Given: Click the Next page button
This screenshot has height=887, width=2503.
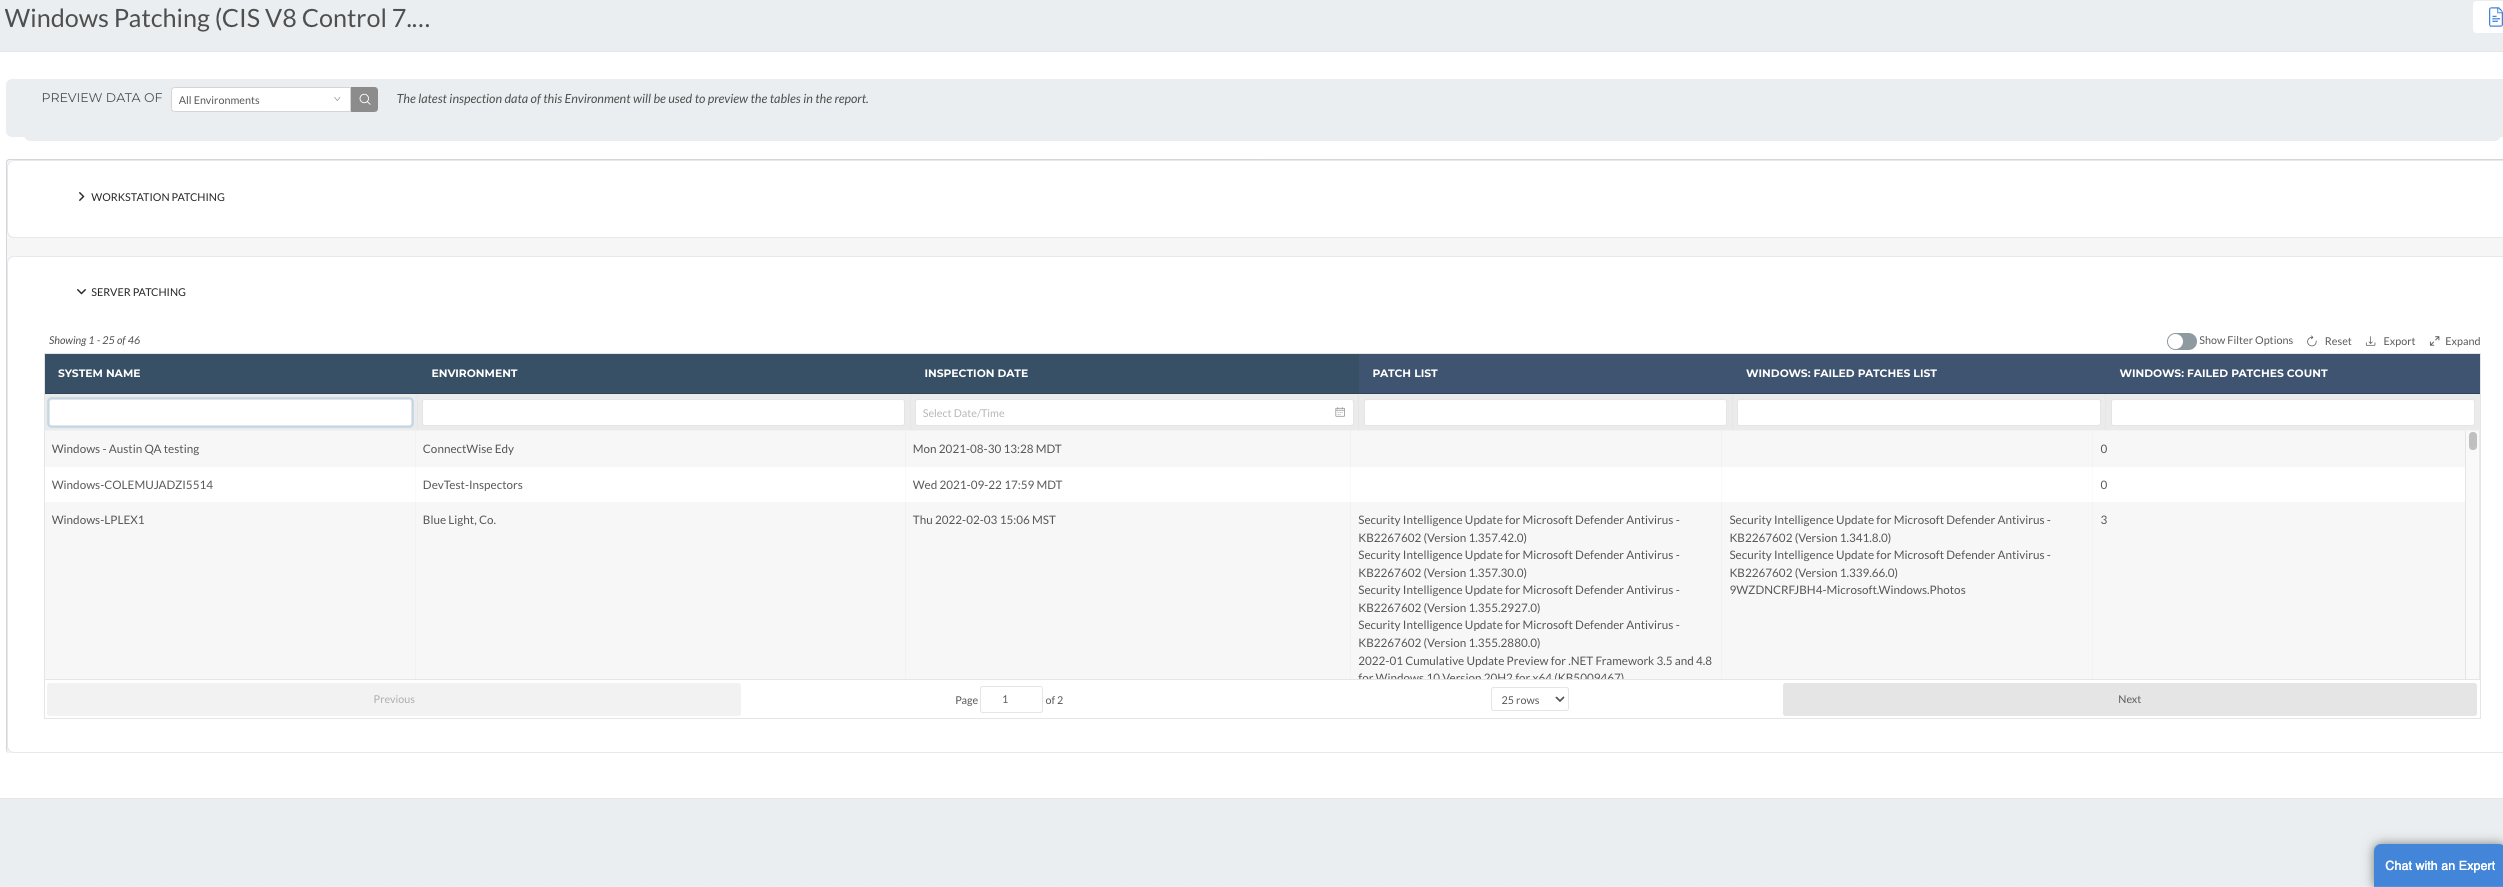Looking at the screenshot, I should [2129, 699].
